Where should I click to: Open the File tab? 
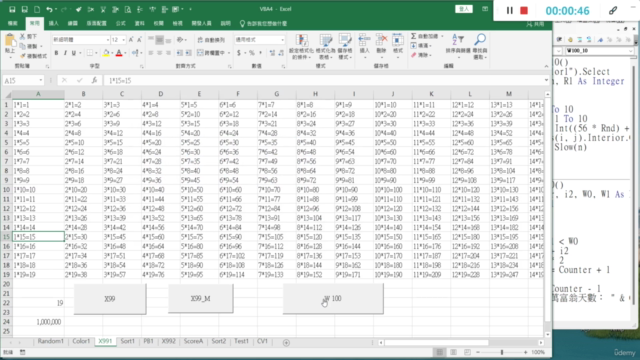coord(13,24)
